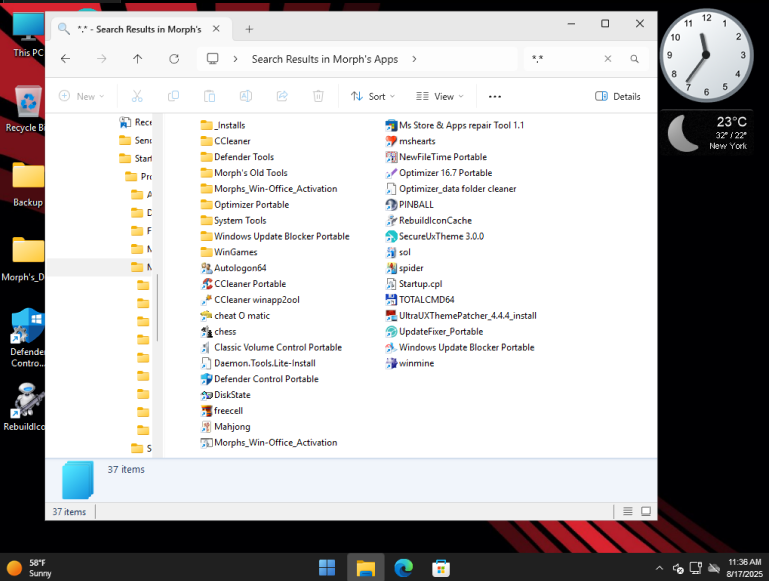Select the UpdateFixer_Portable file

[435, 331]
